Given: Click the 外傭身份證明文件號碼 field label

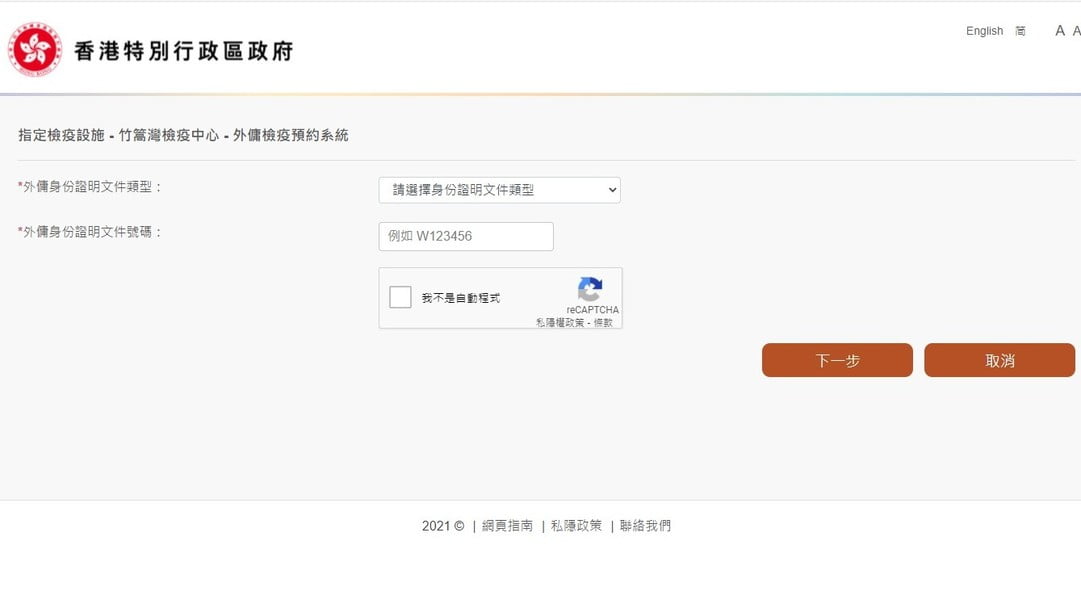Looking at the screenshot, I should click(x=92, y=232).
